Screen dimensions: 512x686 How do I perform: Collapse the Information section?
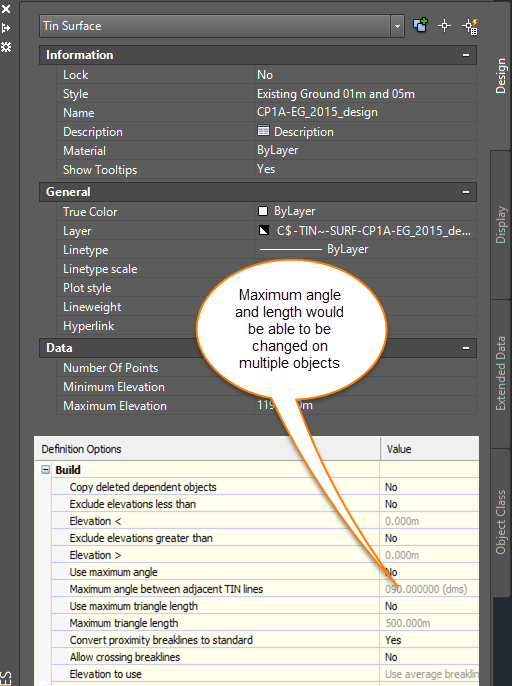tap(466, 55)
